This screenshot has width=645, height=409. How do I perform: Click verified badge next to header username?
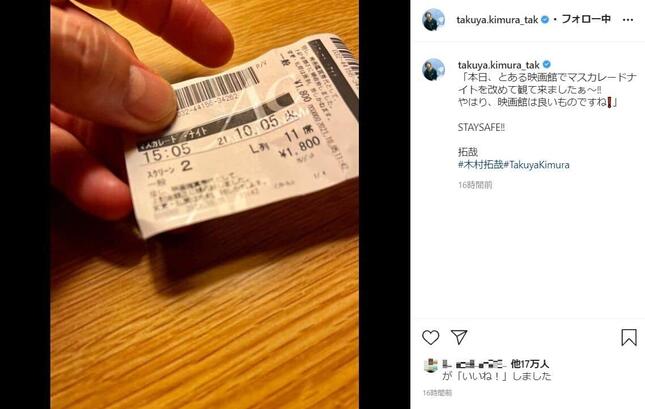[x=545, y=19]
